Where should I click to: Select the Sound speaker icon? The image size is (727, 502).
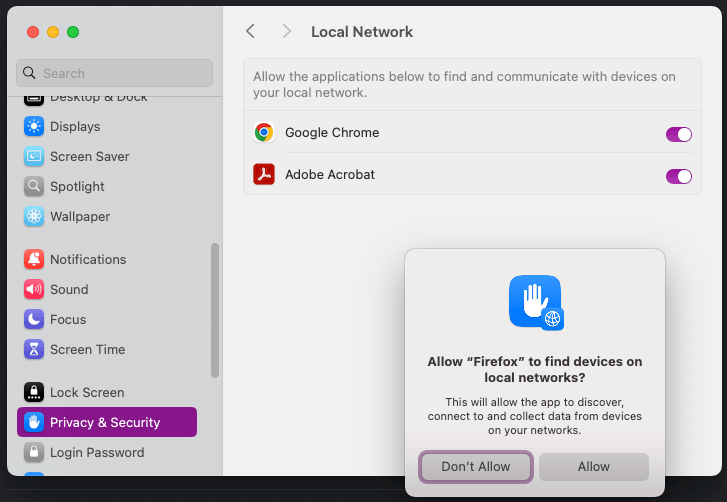tap(34, 290)
